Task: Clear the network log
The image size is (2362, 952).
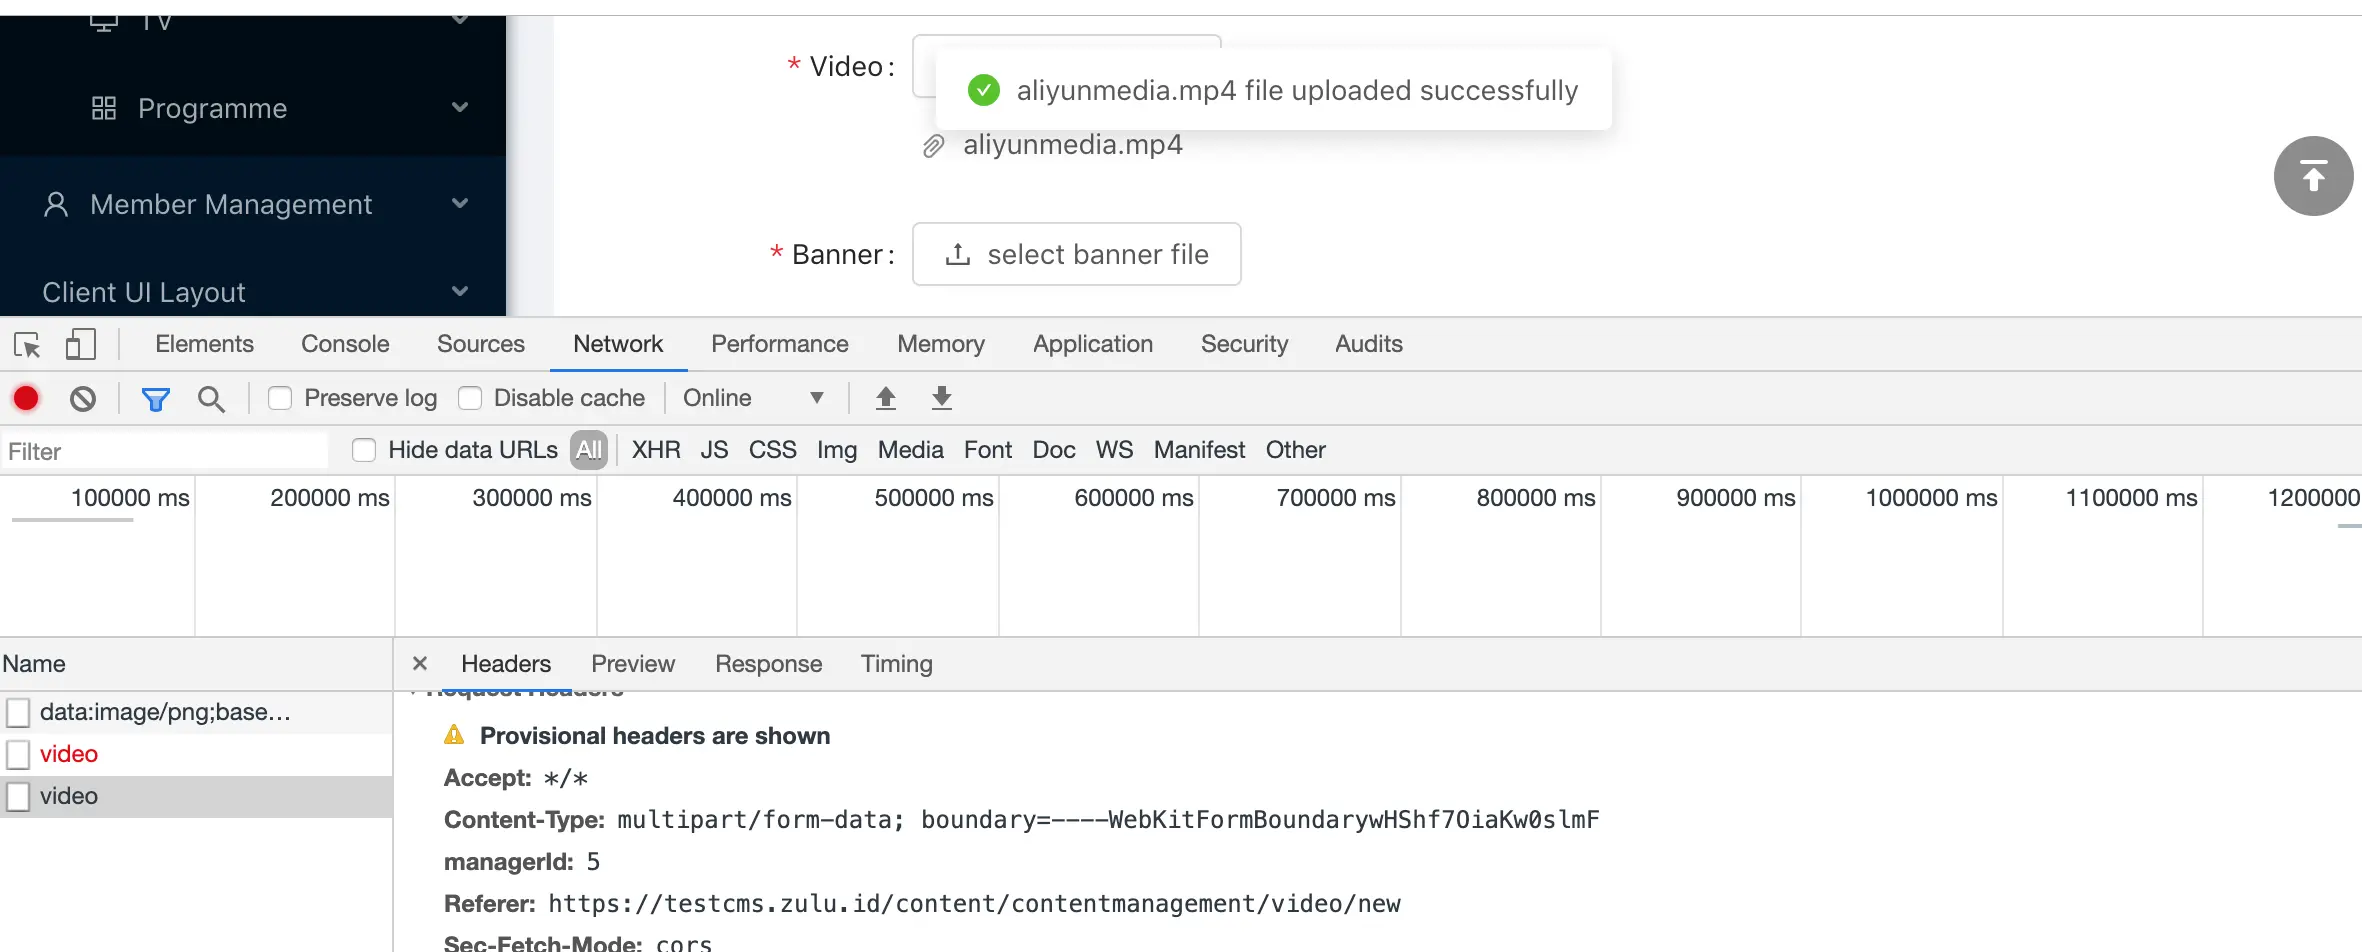Action: click(x=83, y=399)
